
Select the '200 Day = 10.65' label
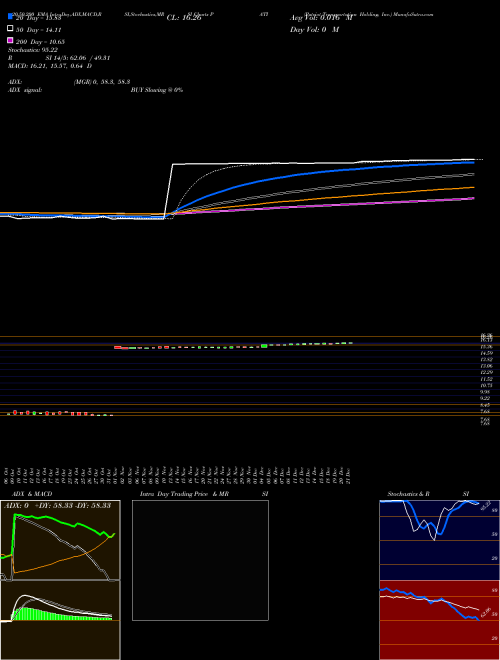point(40,42)
